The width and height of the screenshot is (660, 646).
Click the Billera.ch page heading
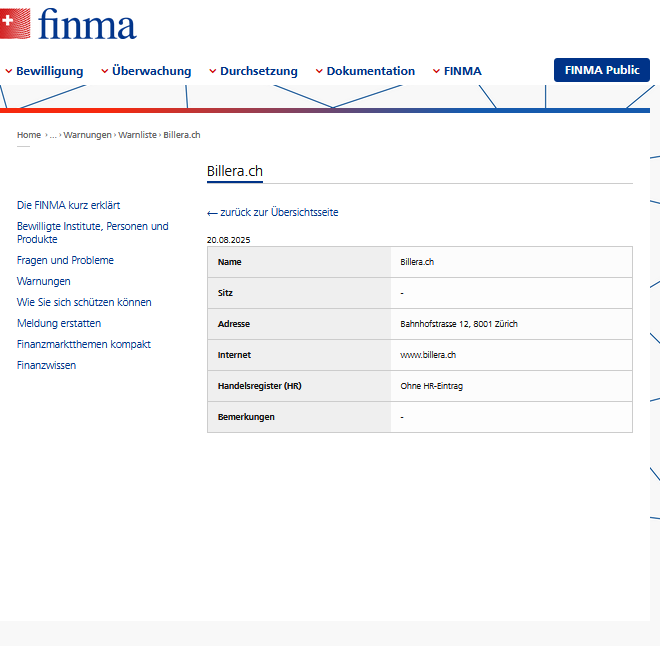coord(234,171)
